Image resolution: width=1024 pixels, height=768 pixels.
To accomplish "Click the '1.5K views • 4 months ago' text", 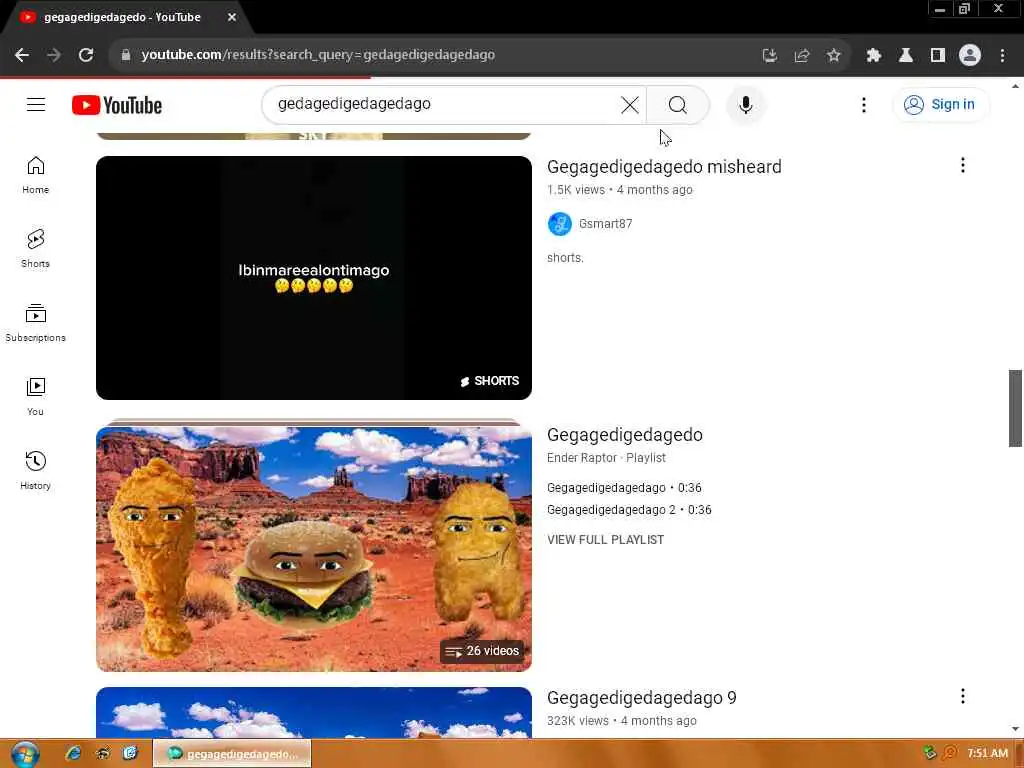I will point(620,190).
